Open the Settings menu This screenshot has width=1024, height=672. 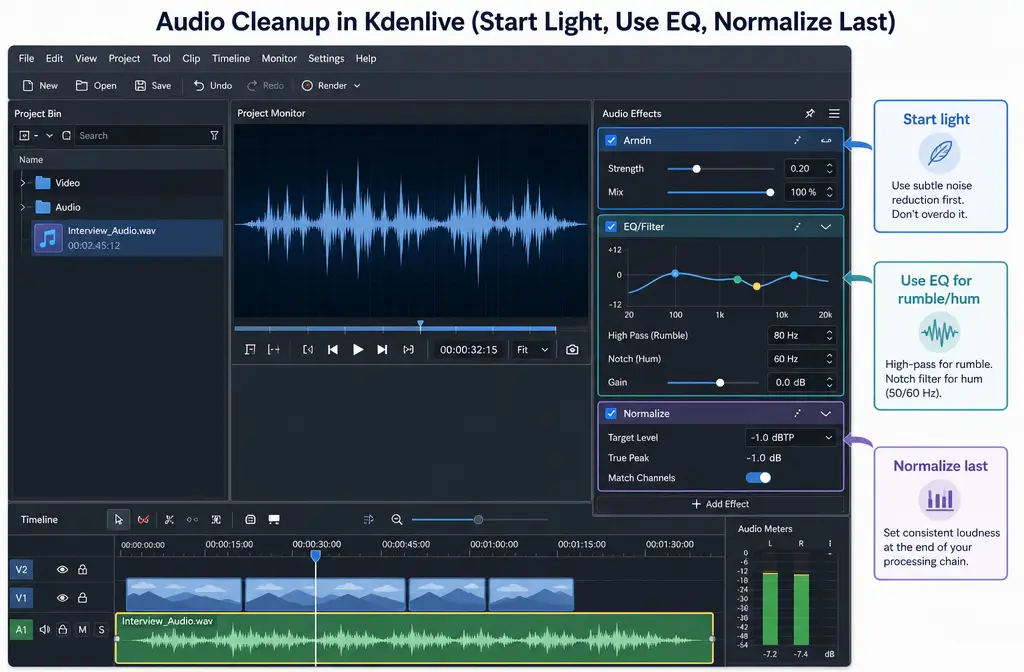pyautogui.click(x=326, y=58)
